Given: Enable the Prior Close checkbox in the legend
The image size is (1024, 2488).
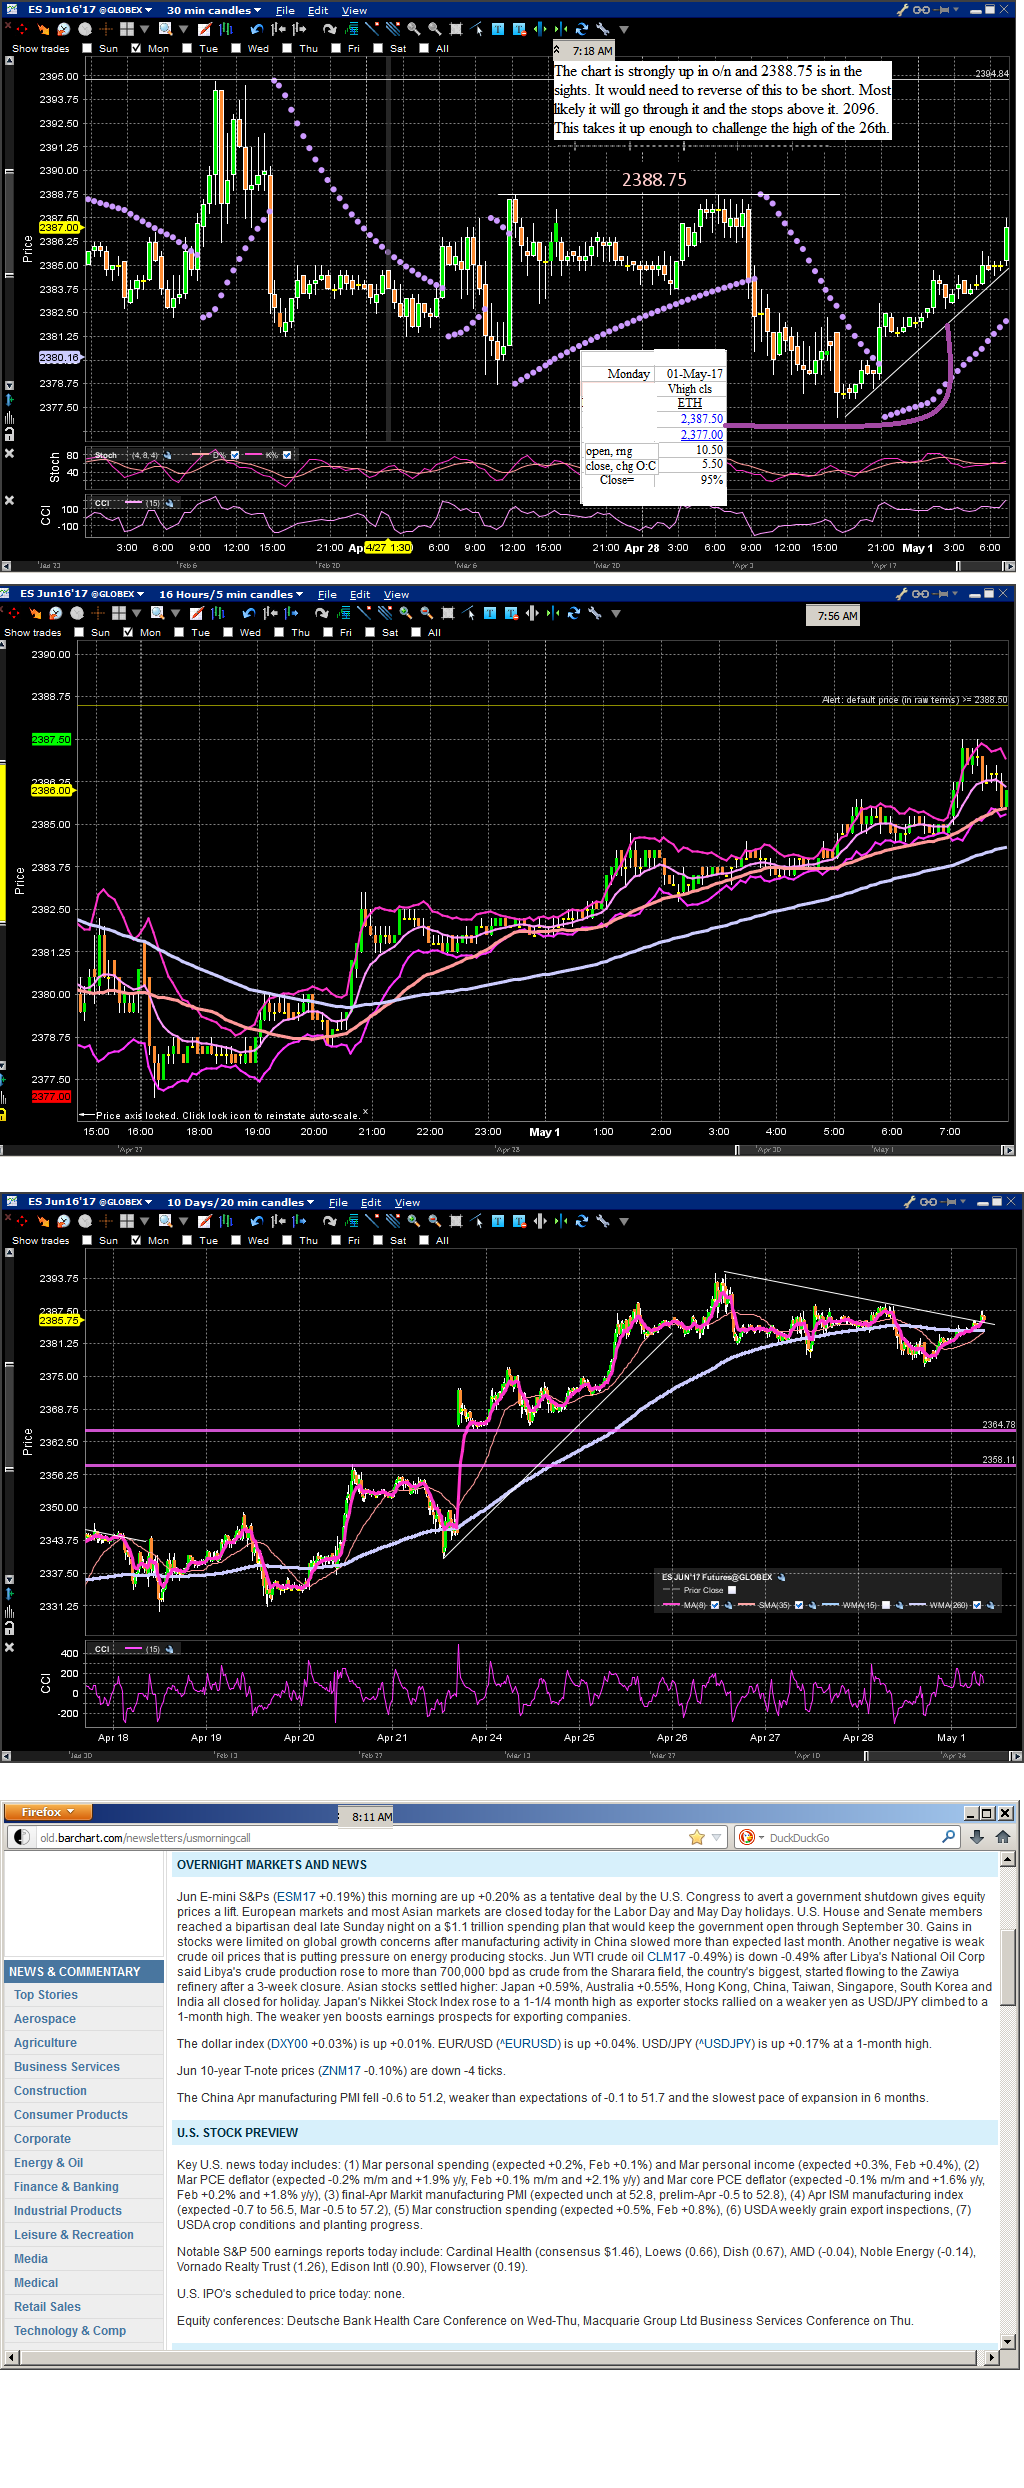Looking at the screenshot, I should click(732, 1590).
